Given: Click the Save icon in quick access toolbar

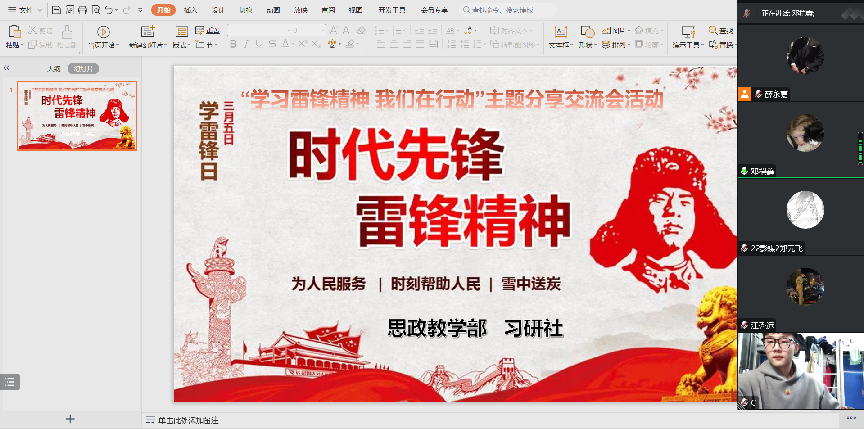Looking at the screenshot, I should [x=56, y=10].
